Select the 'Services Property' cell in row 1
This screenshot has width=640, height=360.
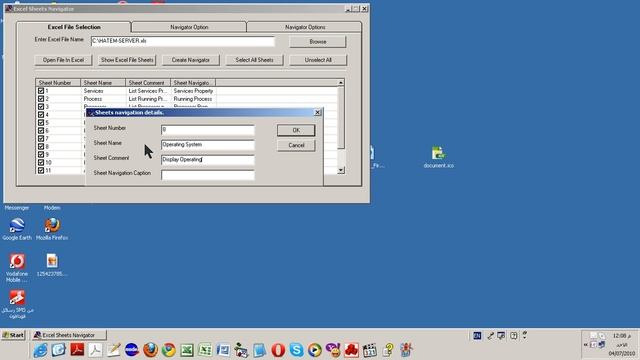(193, 91)
